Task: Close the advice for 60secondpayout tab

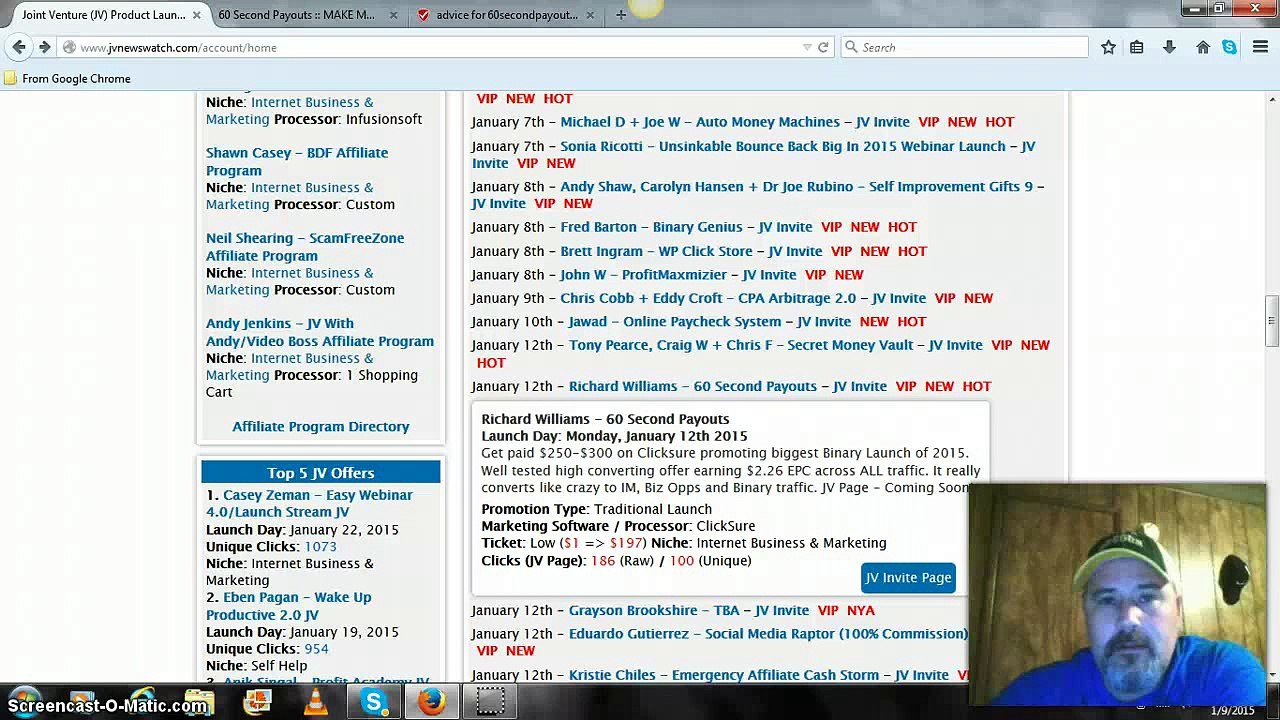Action: pyautogui.click(x=590, y=15)
